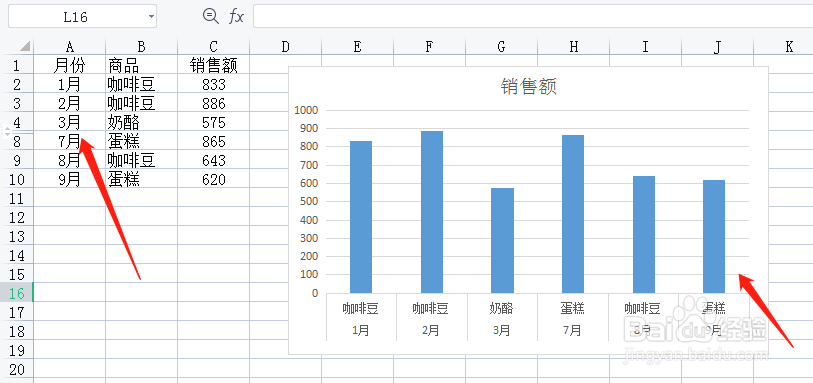Viewport: 813px width, 383px height.
Task: Click the chart bar for 7月 蛋糕
Action: [573, 214]
